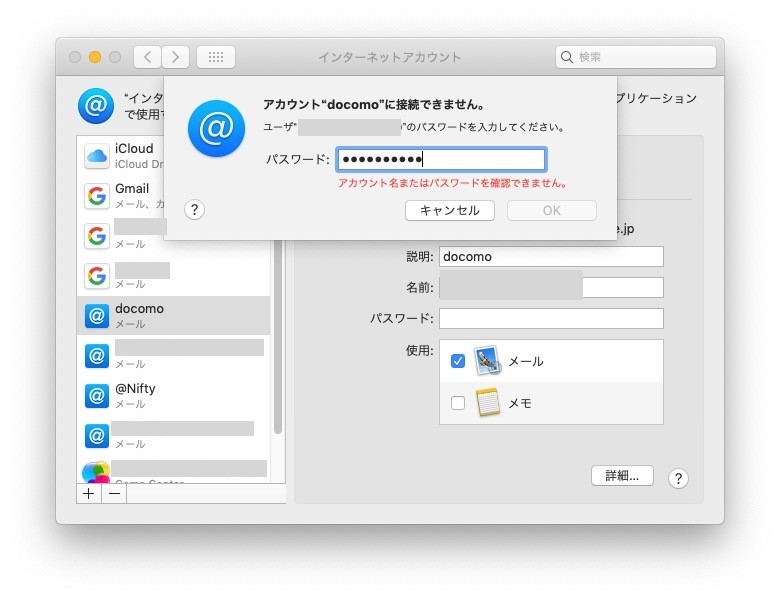Click the キャンセル button
This screenshot has width=780, height=598.
pos(450,210)
